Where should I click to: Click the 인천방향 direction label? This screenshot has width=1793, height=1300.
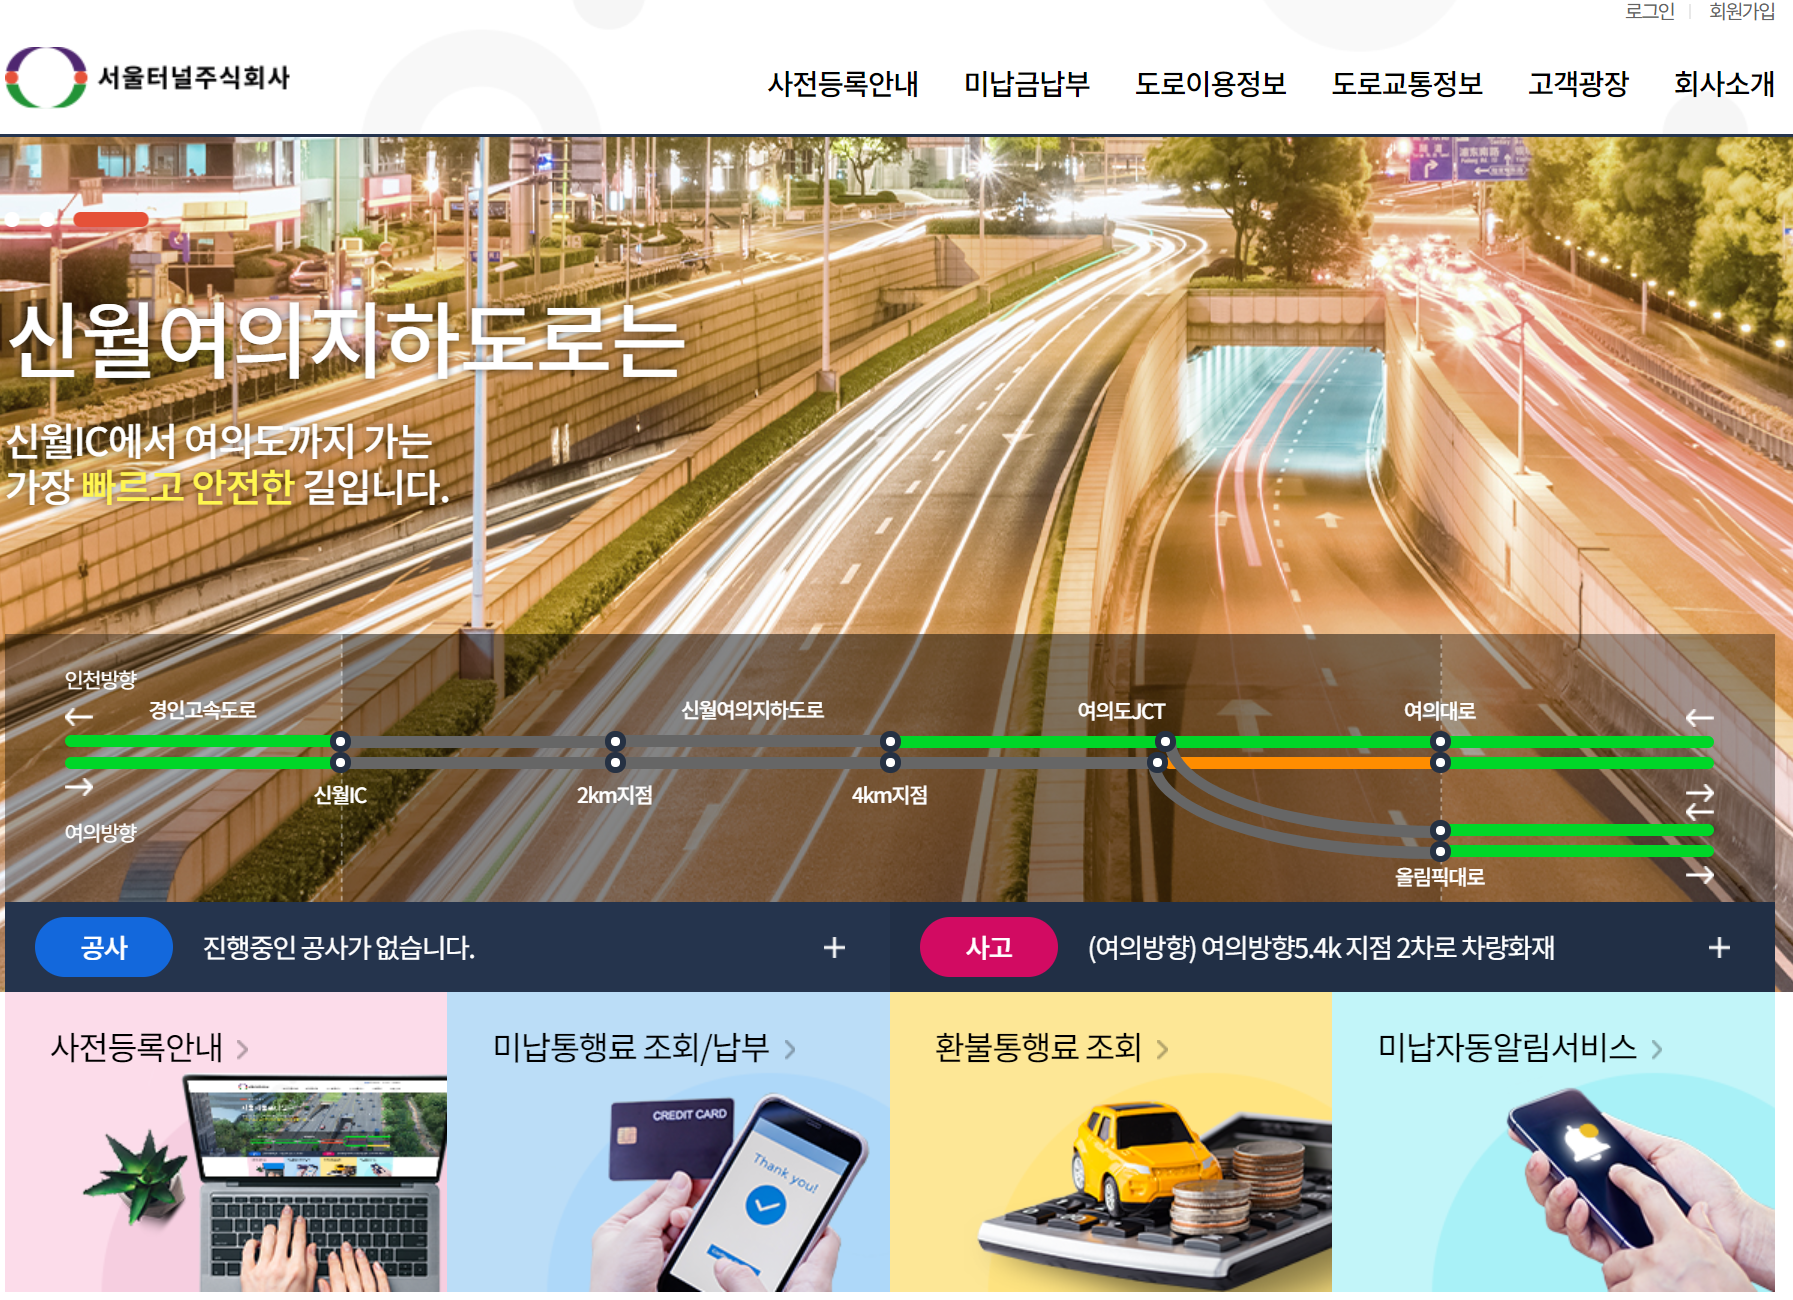click(x=100, y=680)
